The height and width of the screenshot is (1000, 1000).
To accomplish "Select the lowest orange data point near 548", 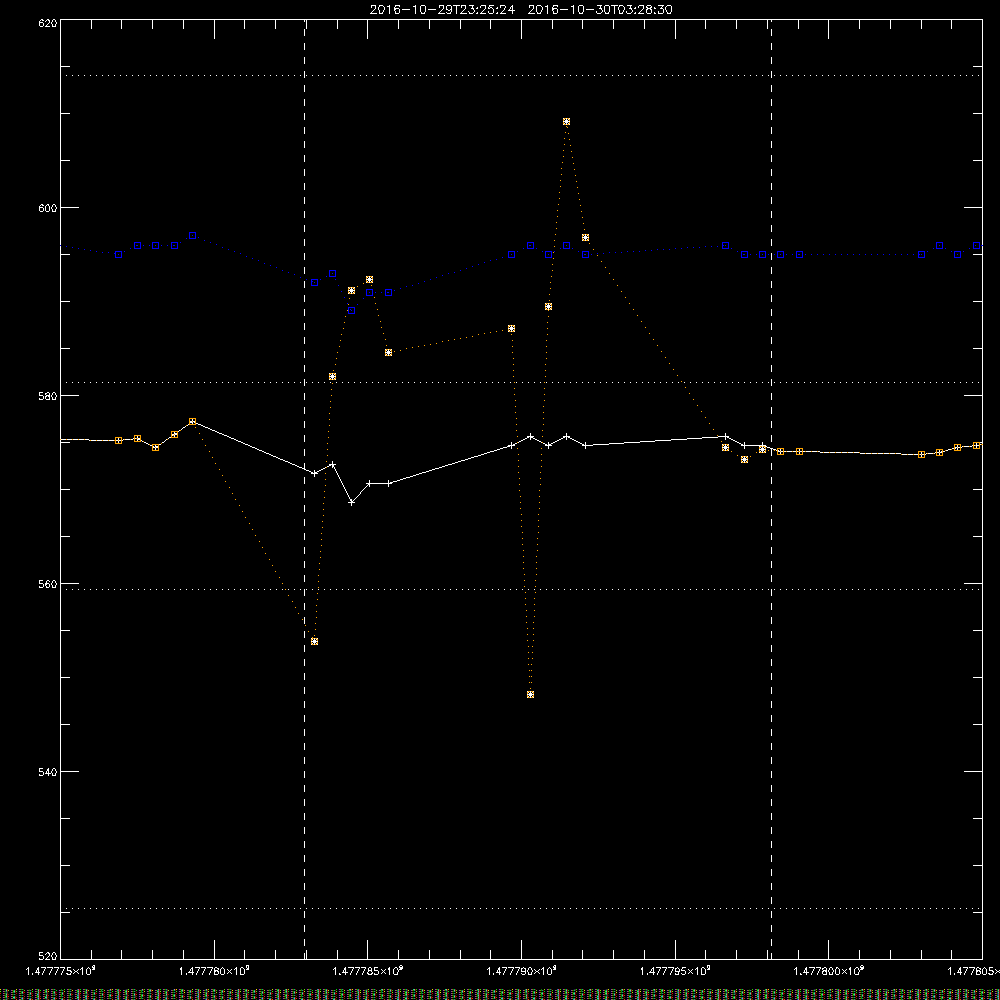I will click(531, 695).
